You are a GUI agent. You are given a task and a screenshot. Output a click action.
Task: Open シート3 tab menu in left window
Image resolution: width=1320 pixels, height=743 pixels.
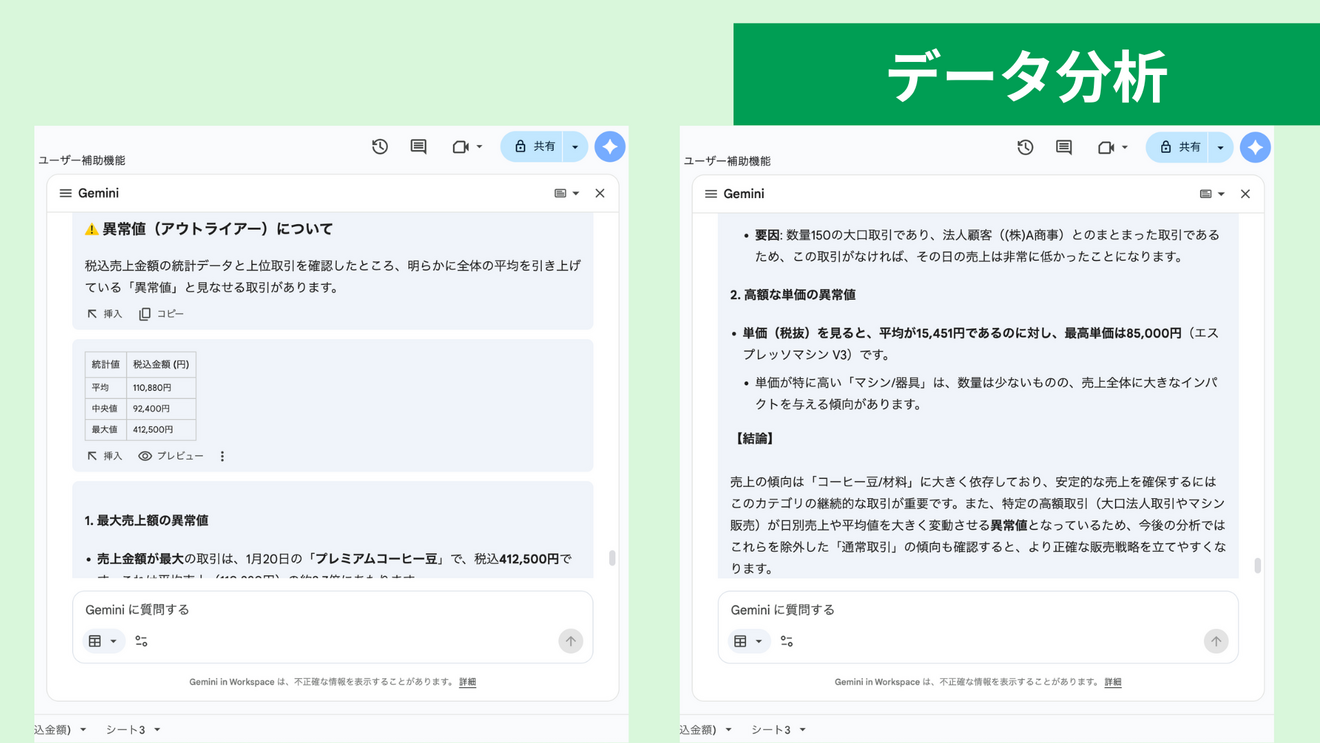click(157, 730)
